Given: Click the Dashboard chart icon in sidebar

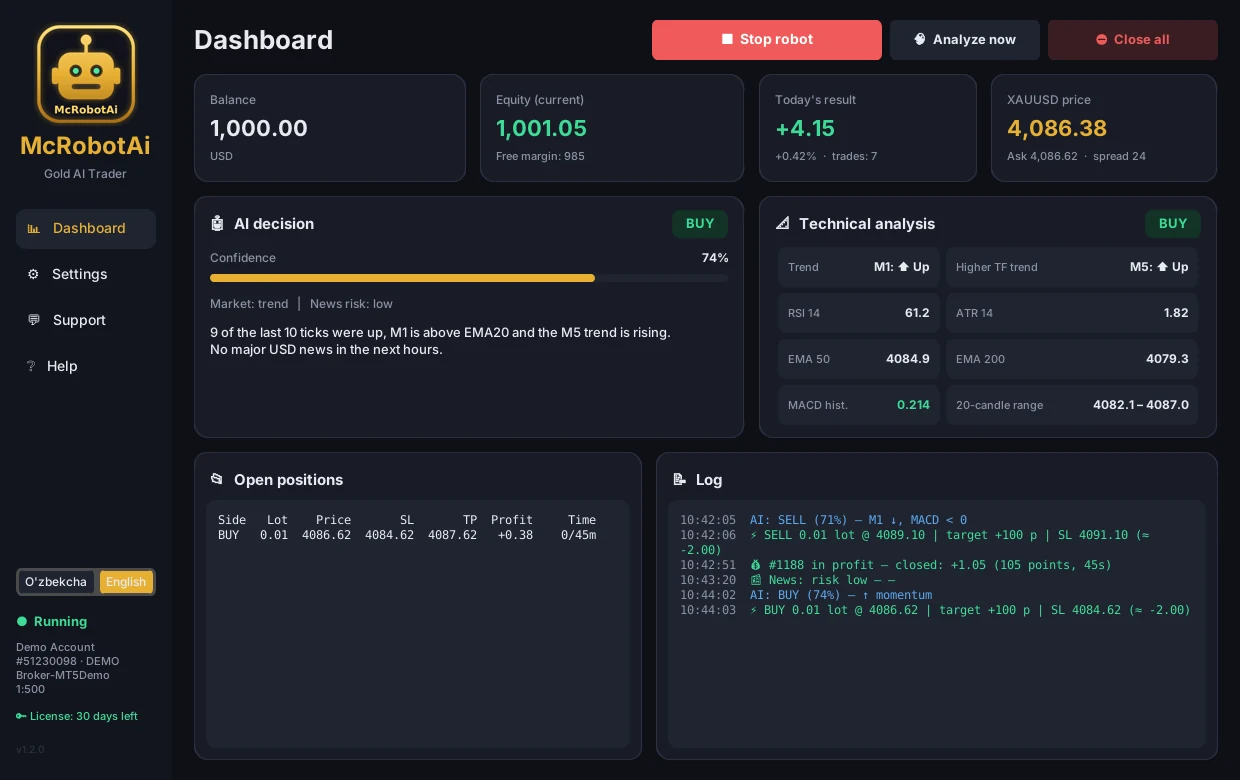Looking at the screenshot, I should click(x=33, y=228).
